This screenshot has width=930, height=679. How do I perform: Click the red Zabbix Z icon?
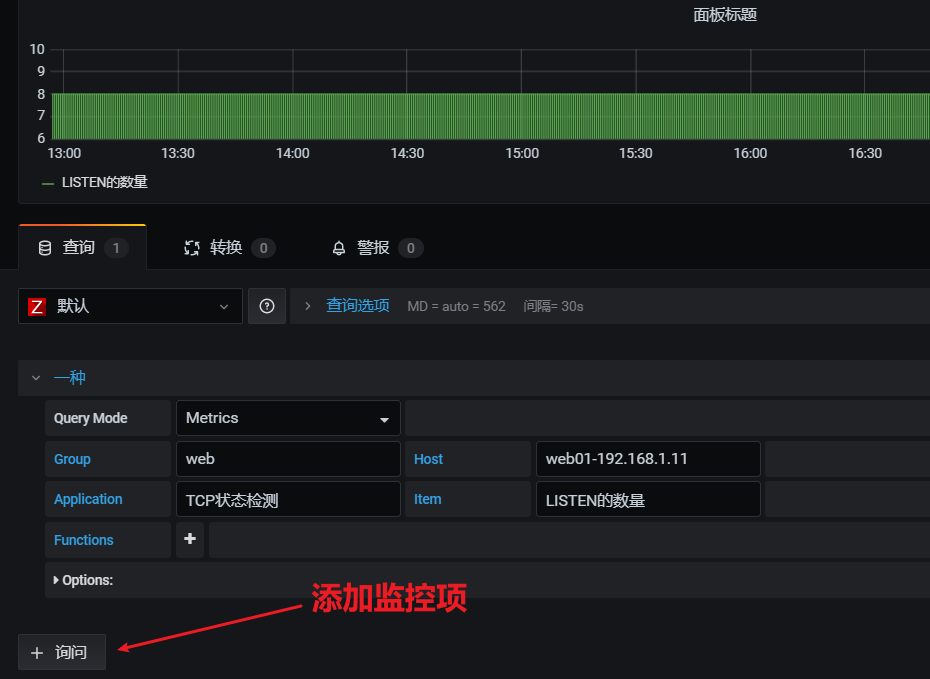[x=37, y=307]
